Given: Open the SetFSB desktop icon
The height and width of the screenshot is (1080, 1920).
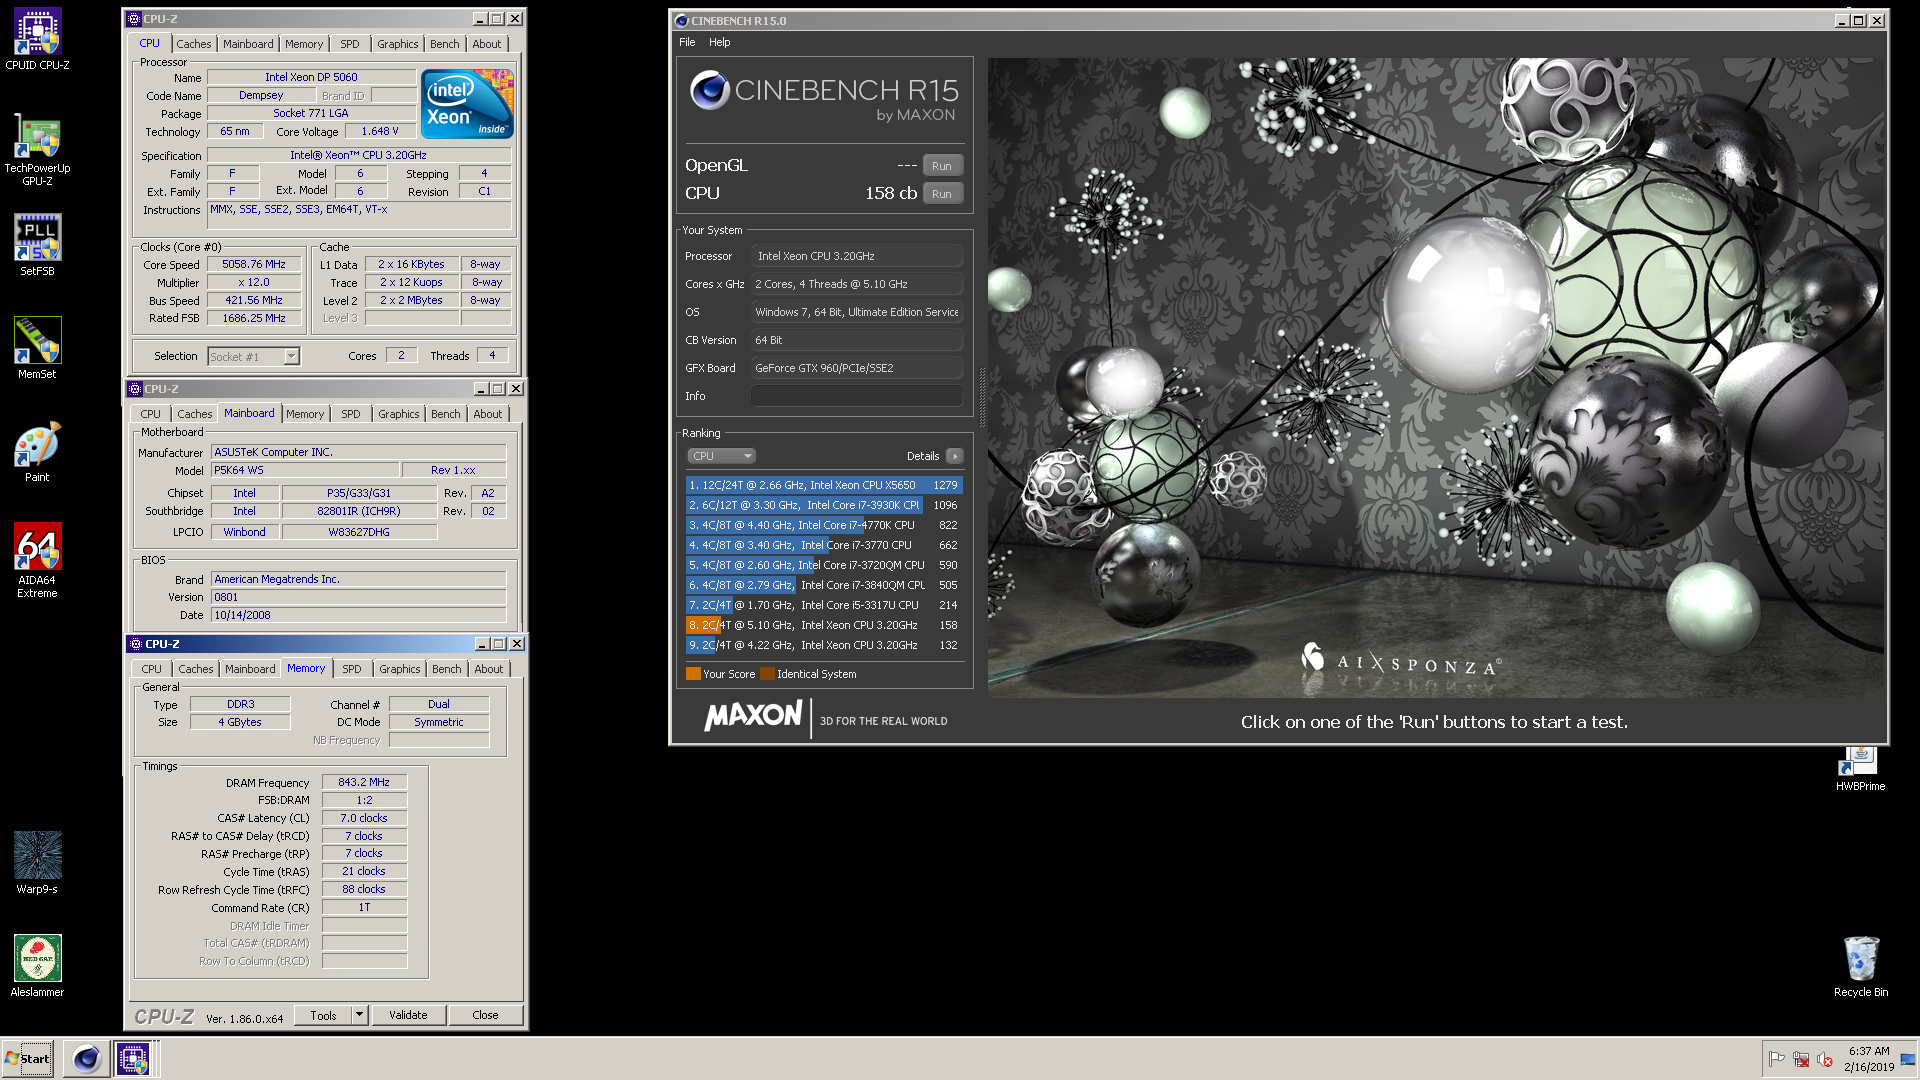Looking at the screenshot, I should (37, 245).
